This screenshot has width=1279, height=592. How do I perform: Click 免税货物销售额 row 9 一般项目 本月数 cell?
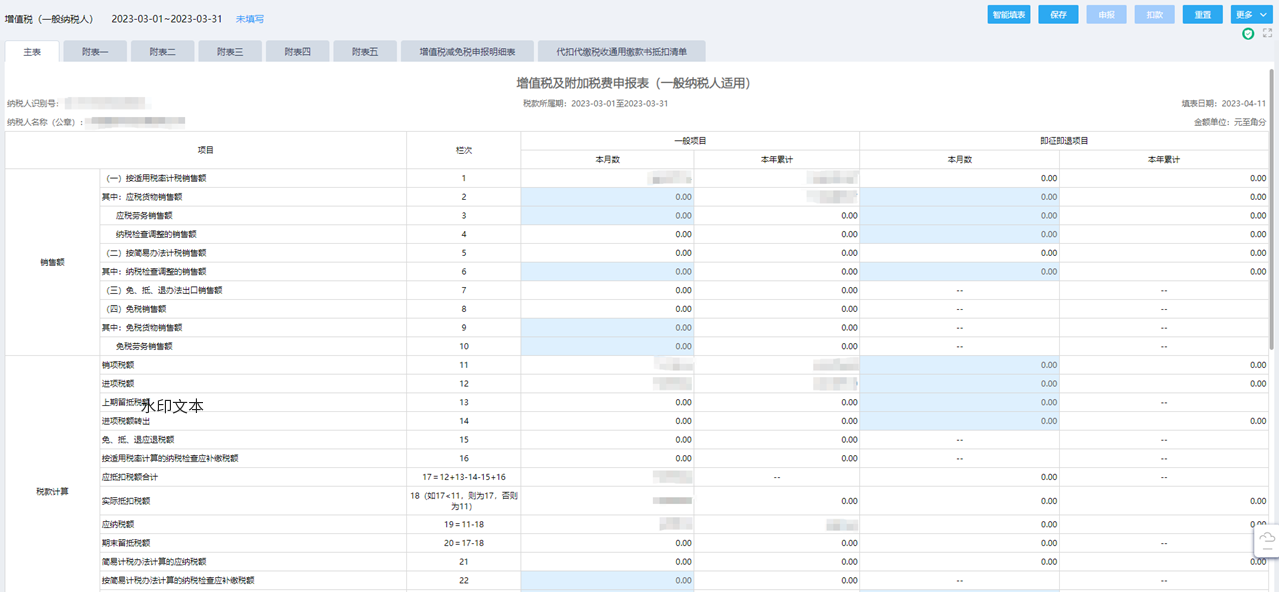[607, 328]
